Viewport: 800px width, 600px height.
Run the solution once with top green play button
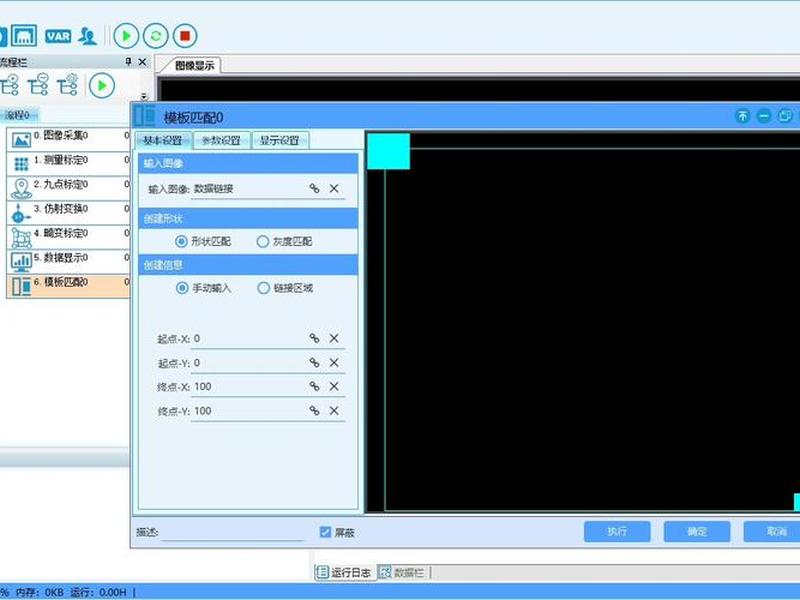tap(126, 36)
